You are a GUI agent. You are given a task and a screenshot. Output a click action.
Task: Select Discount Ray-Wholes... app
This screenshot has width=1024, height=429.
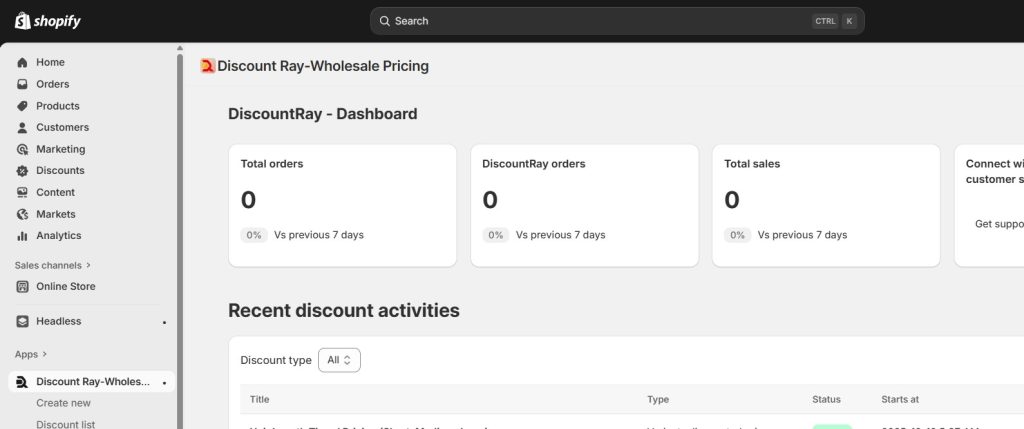(91, 382)
